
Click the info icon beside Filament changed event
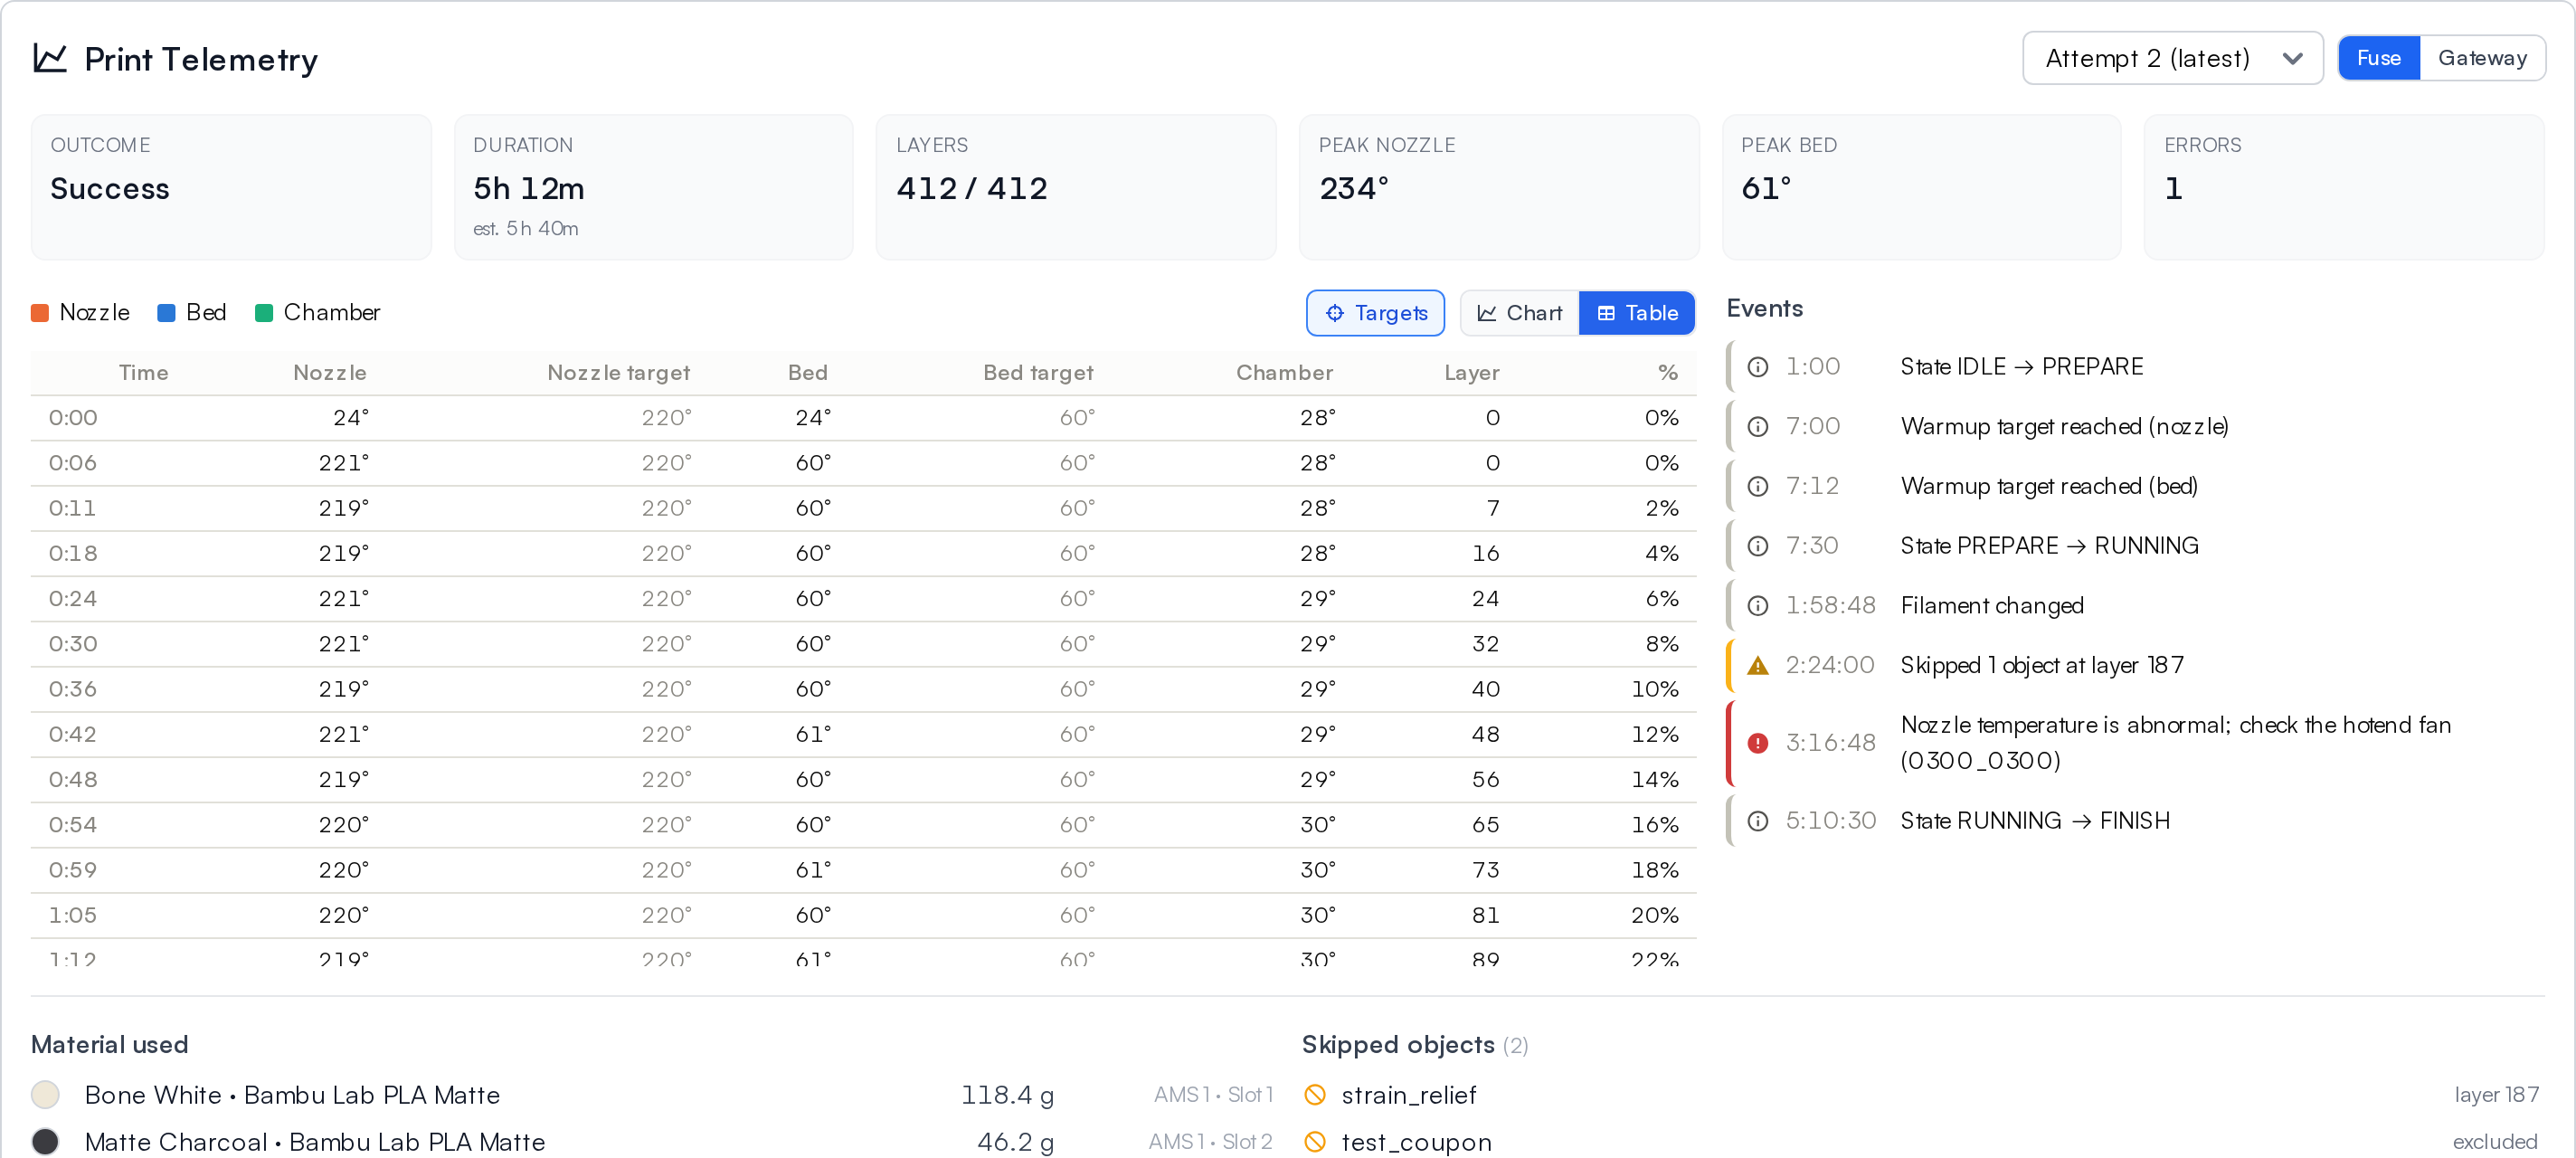coord(1757,605)
